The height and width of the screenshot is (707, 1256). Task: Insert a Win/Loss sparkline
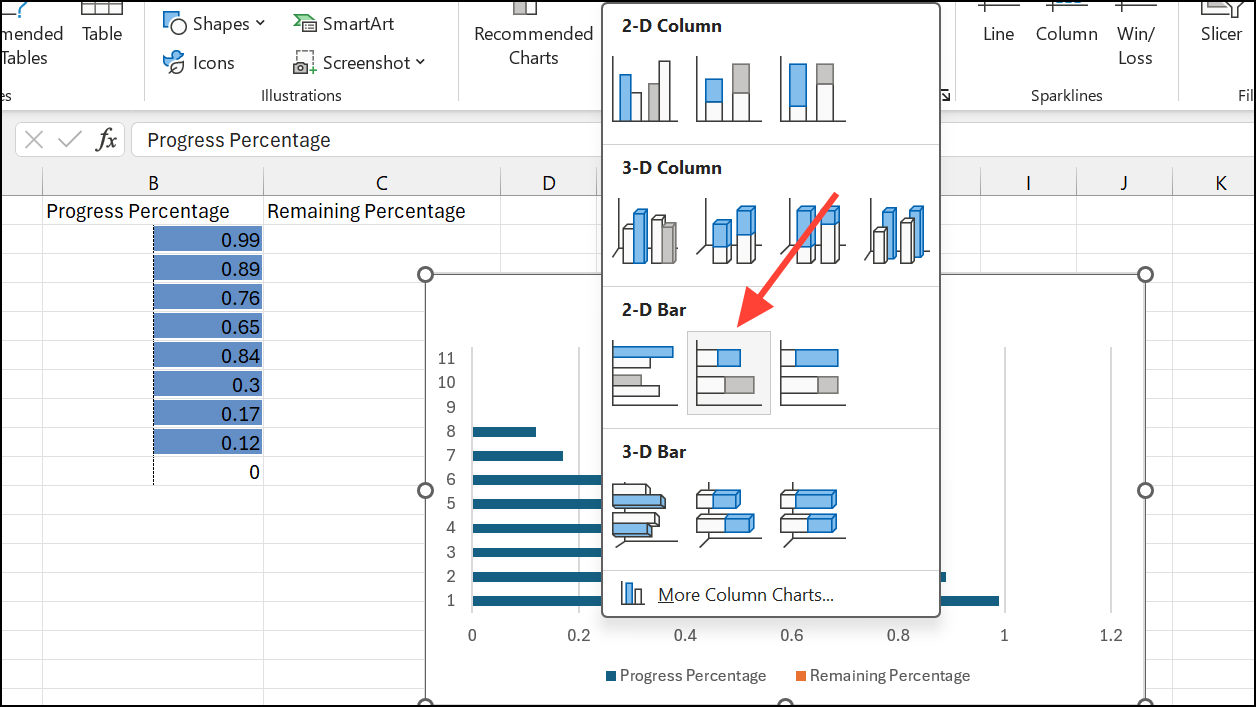1135,42
